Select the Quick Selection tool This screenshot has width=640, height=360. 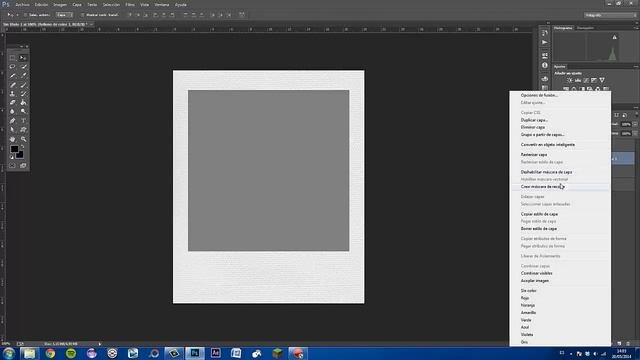(x=23, y=67)
